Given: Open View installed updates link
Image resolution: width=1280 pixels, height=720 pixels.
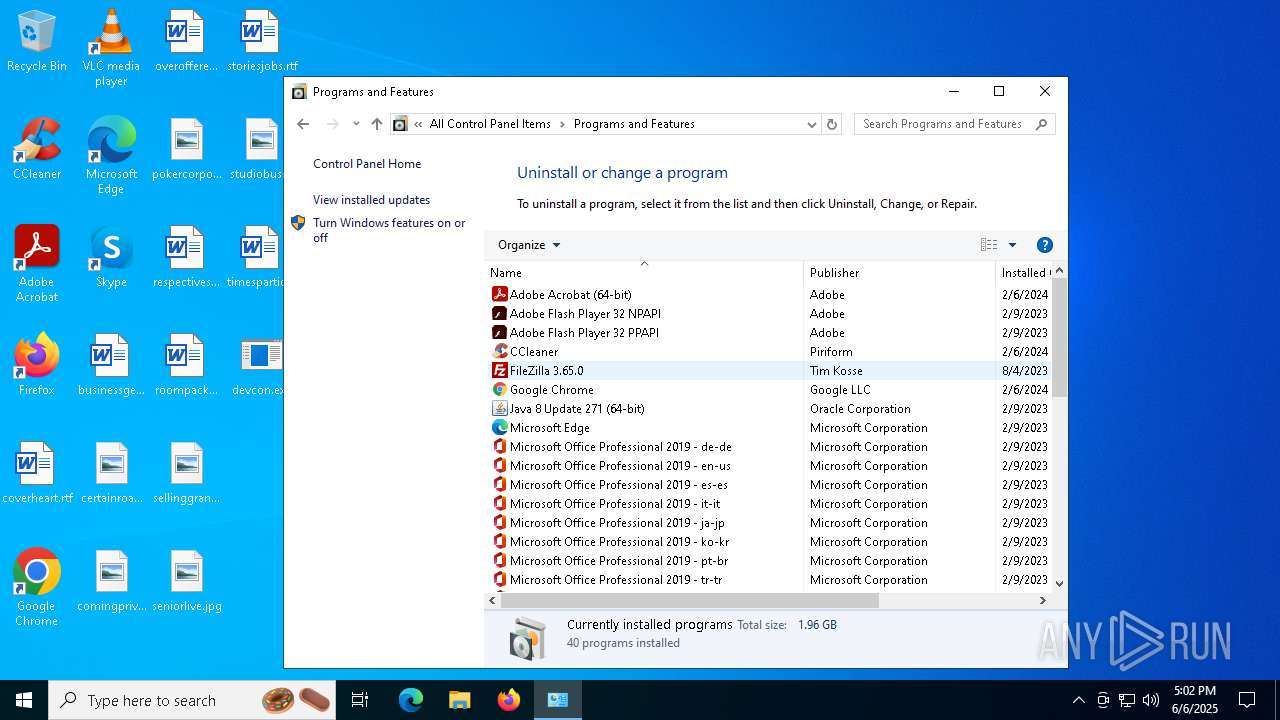Looking at the screenshot, I should click(371, 200).
